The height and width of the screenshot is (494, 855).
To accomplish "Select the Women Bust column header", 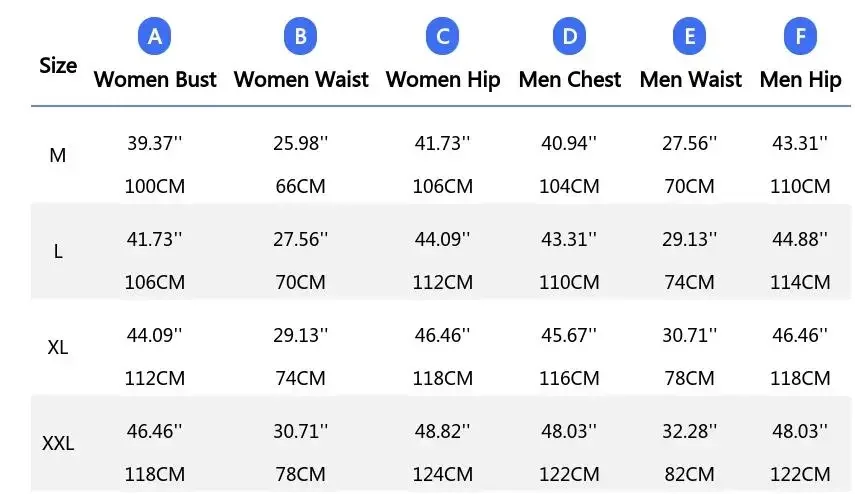I will pyautogui.click(x=155, y=80).
